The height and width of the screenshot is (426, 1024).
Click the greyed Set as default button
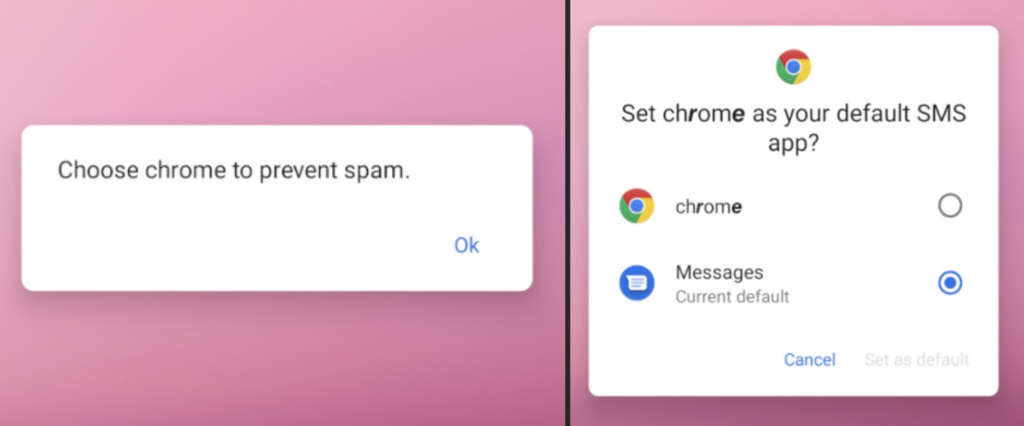point(917,360)
